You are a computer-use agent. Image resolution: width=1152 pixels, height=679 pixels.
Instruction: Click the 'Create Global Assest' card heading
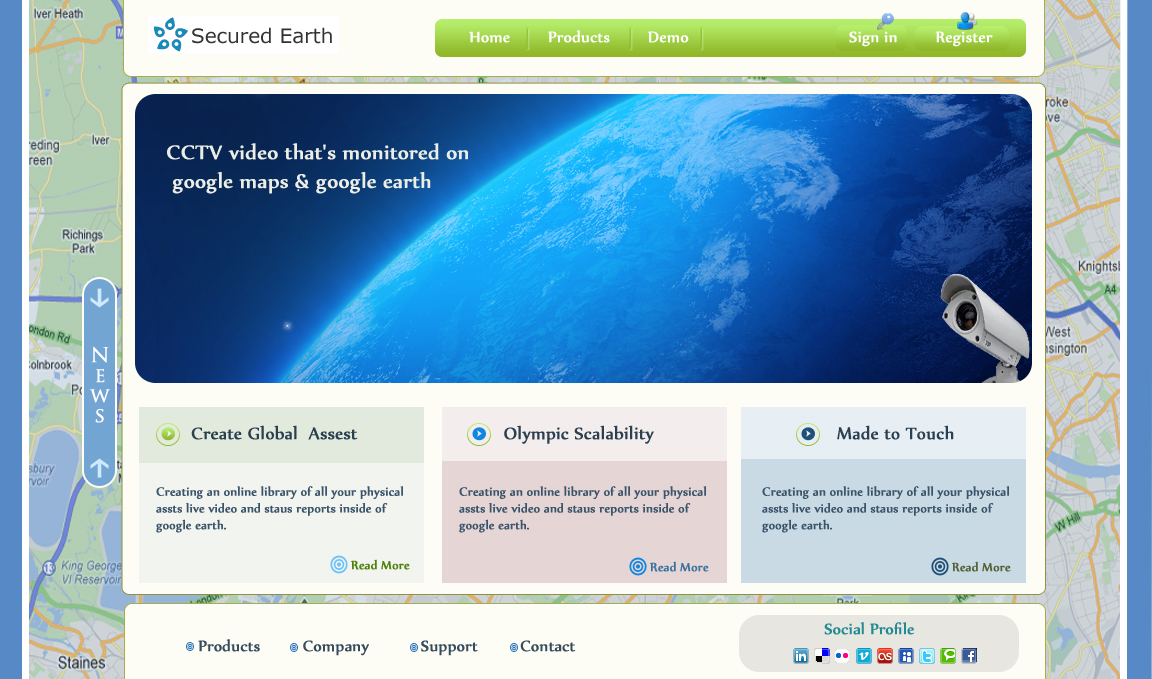[x=274, y=434]
